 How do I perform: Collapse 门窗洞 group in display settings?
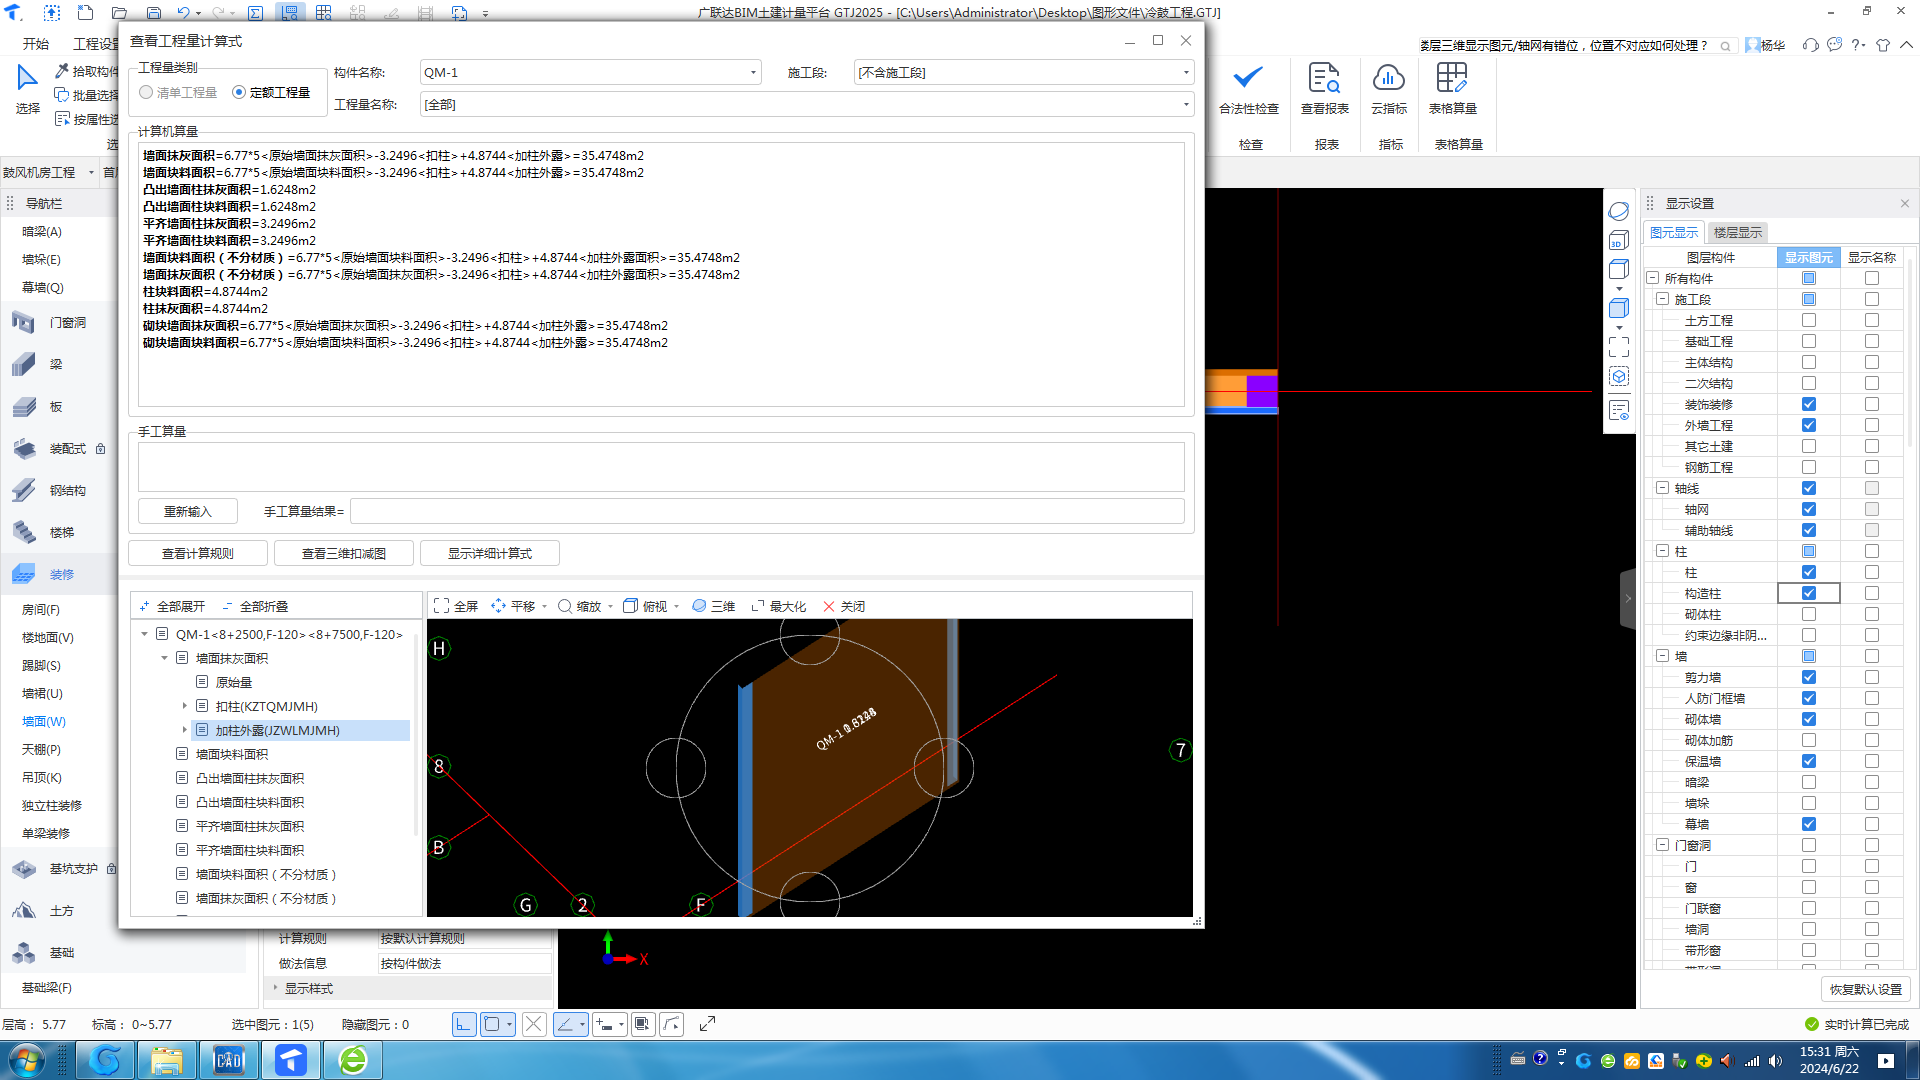pyautogui.click(x=1662, y=845)
